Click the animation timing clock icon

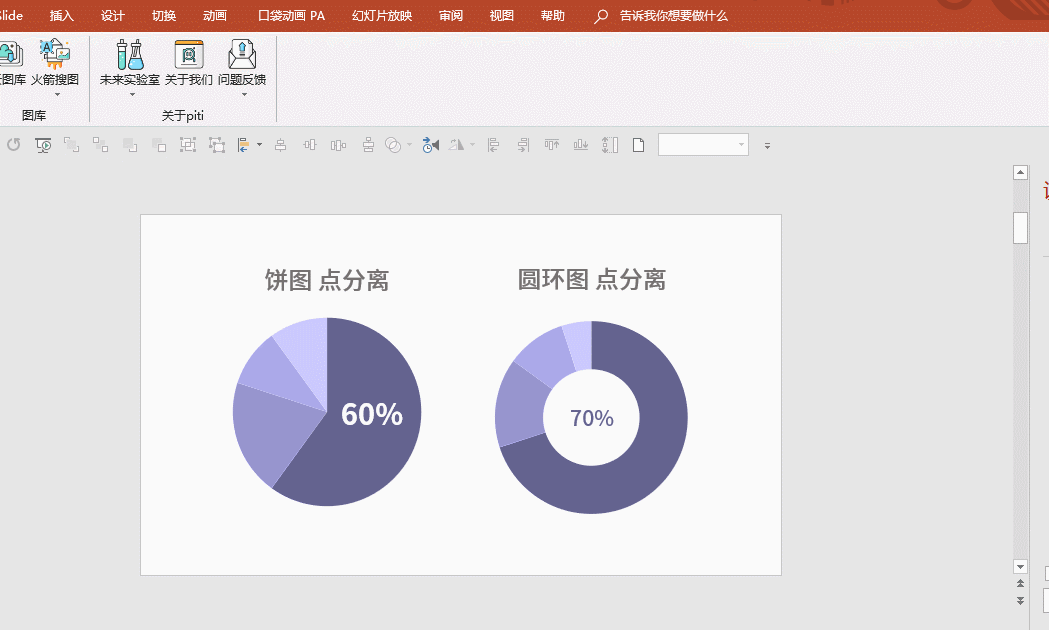click(x=430, y=144)
